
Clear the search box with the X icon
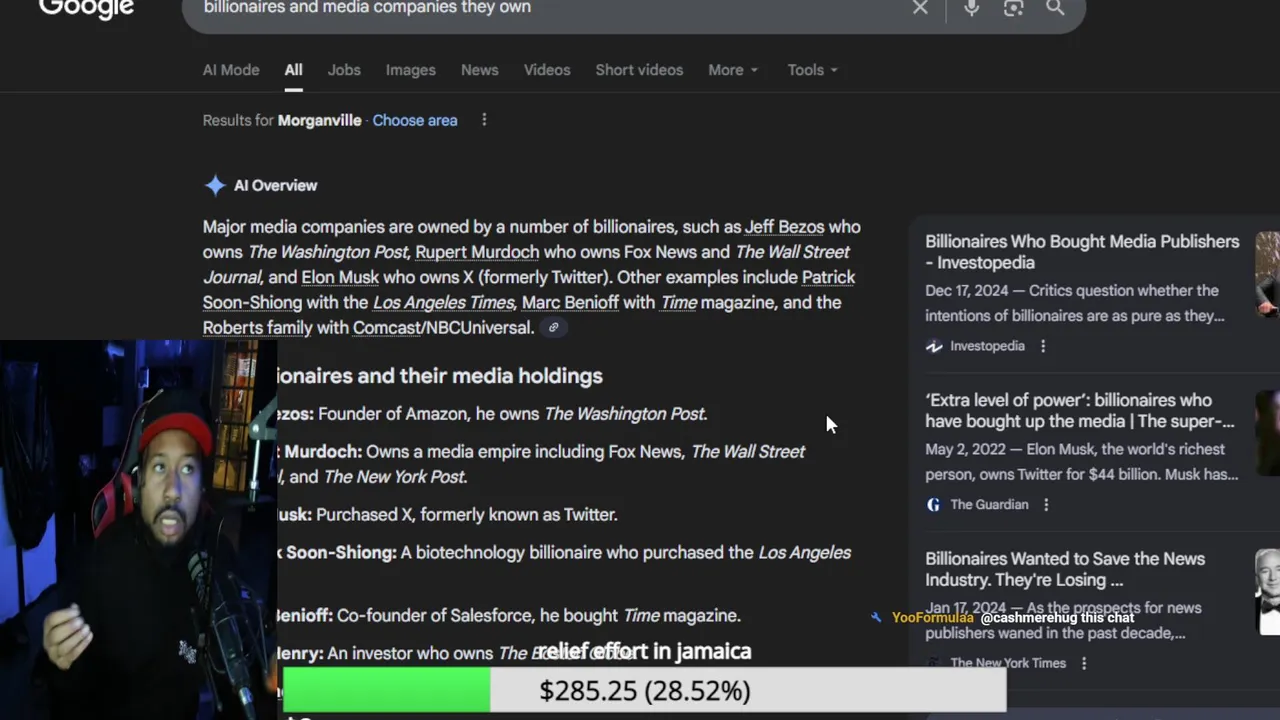click(x=920, y=8)
